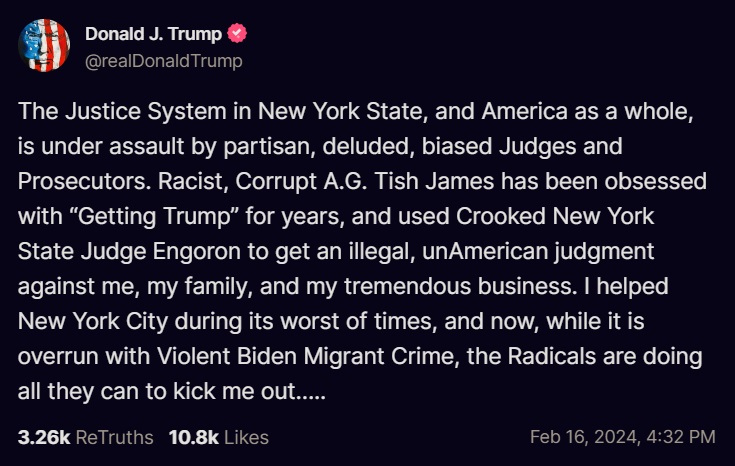Screen dimensions: 735x466
Task: Open the Feb 16, 2024 date permalink
Action: pos(584,437)
